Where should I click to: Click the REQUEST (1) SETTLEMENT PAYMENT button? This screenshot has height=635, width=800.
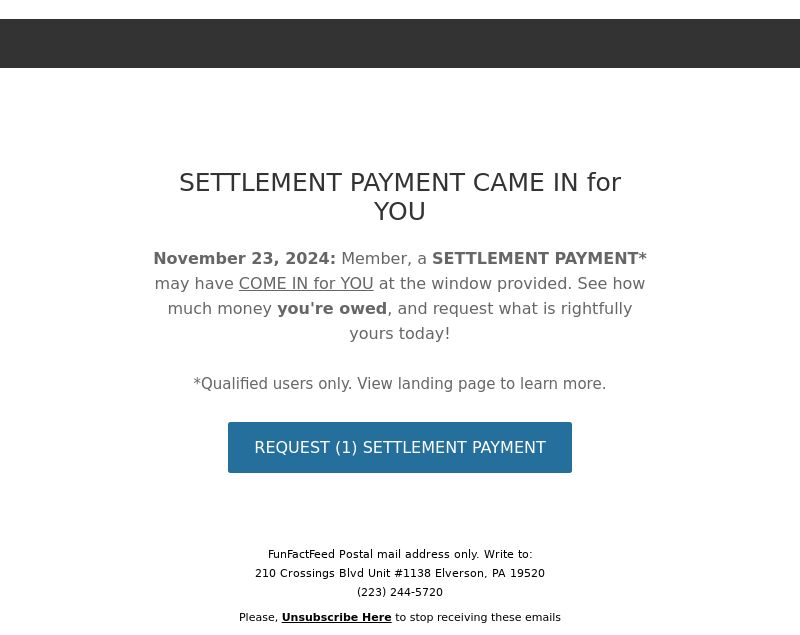(x=400, y=447)
